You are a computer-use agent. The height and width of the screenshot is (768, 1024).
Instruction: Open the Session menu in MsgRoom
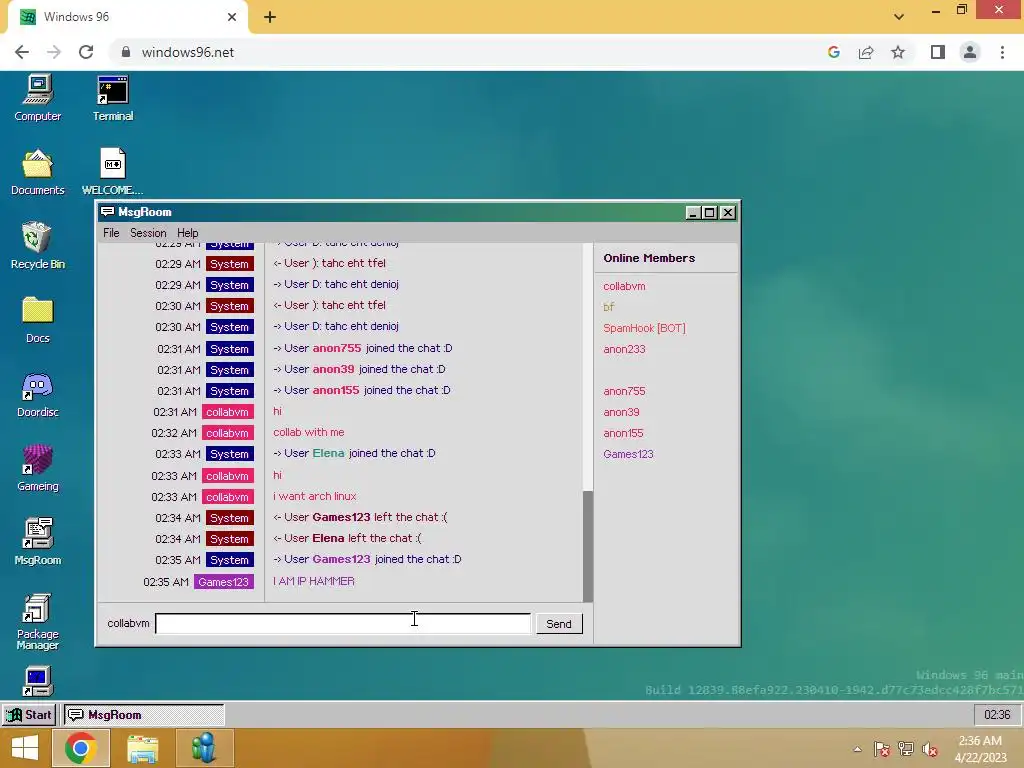pyautogui.click(x=148, y=233)
